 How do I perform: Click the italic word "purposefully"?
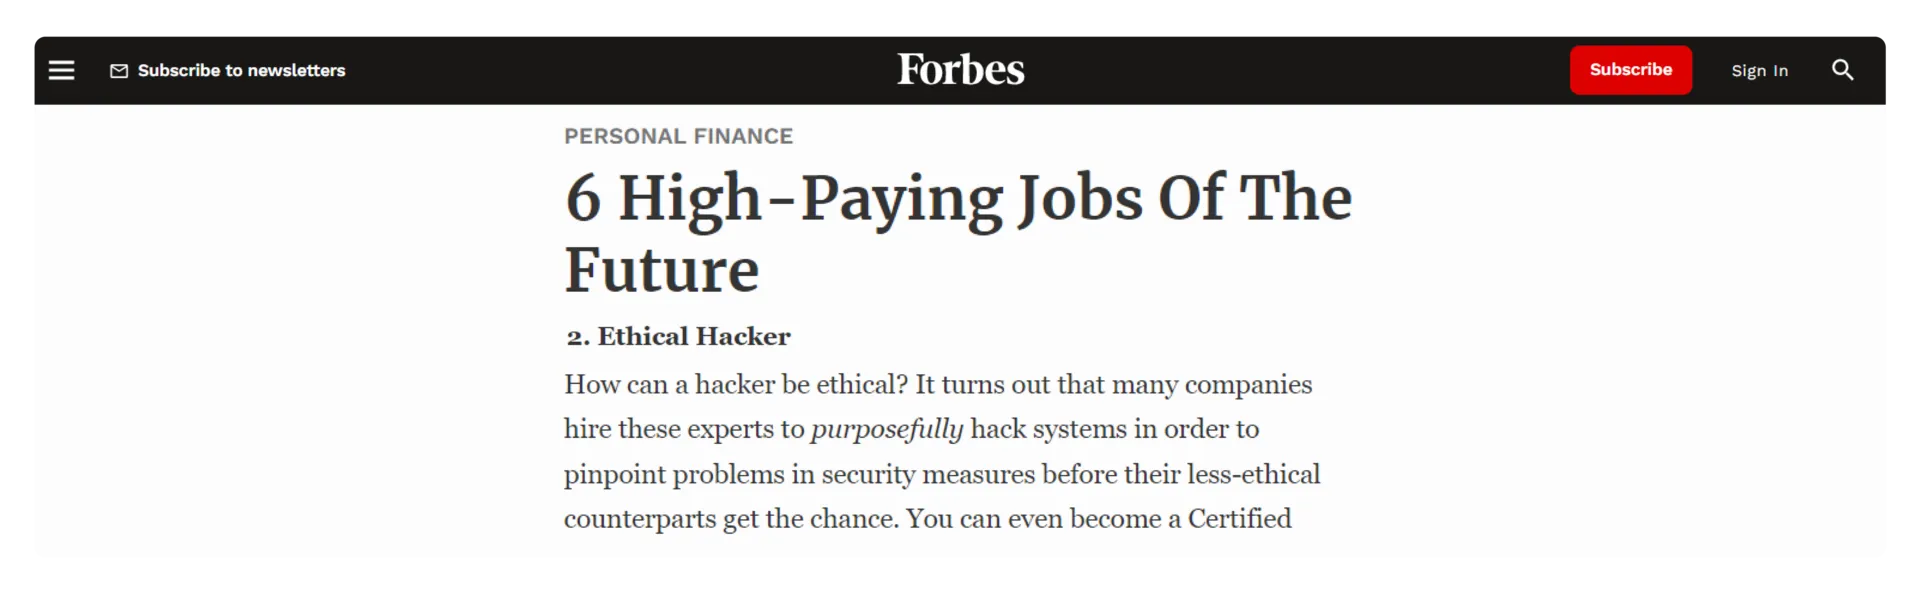tap(887, 429)
